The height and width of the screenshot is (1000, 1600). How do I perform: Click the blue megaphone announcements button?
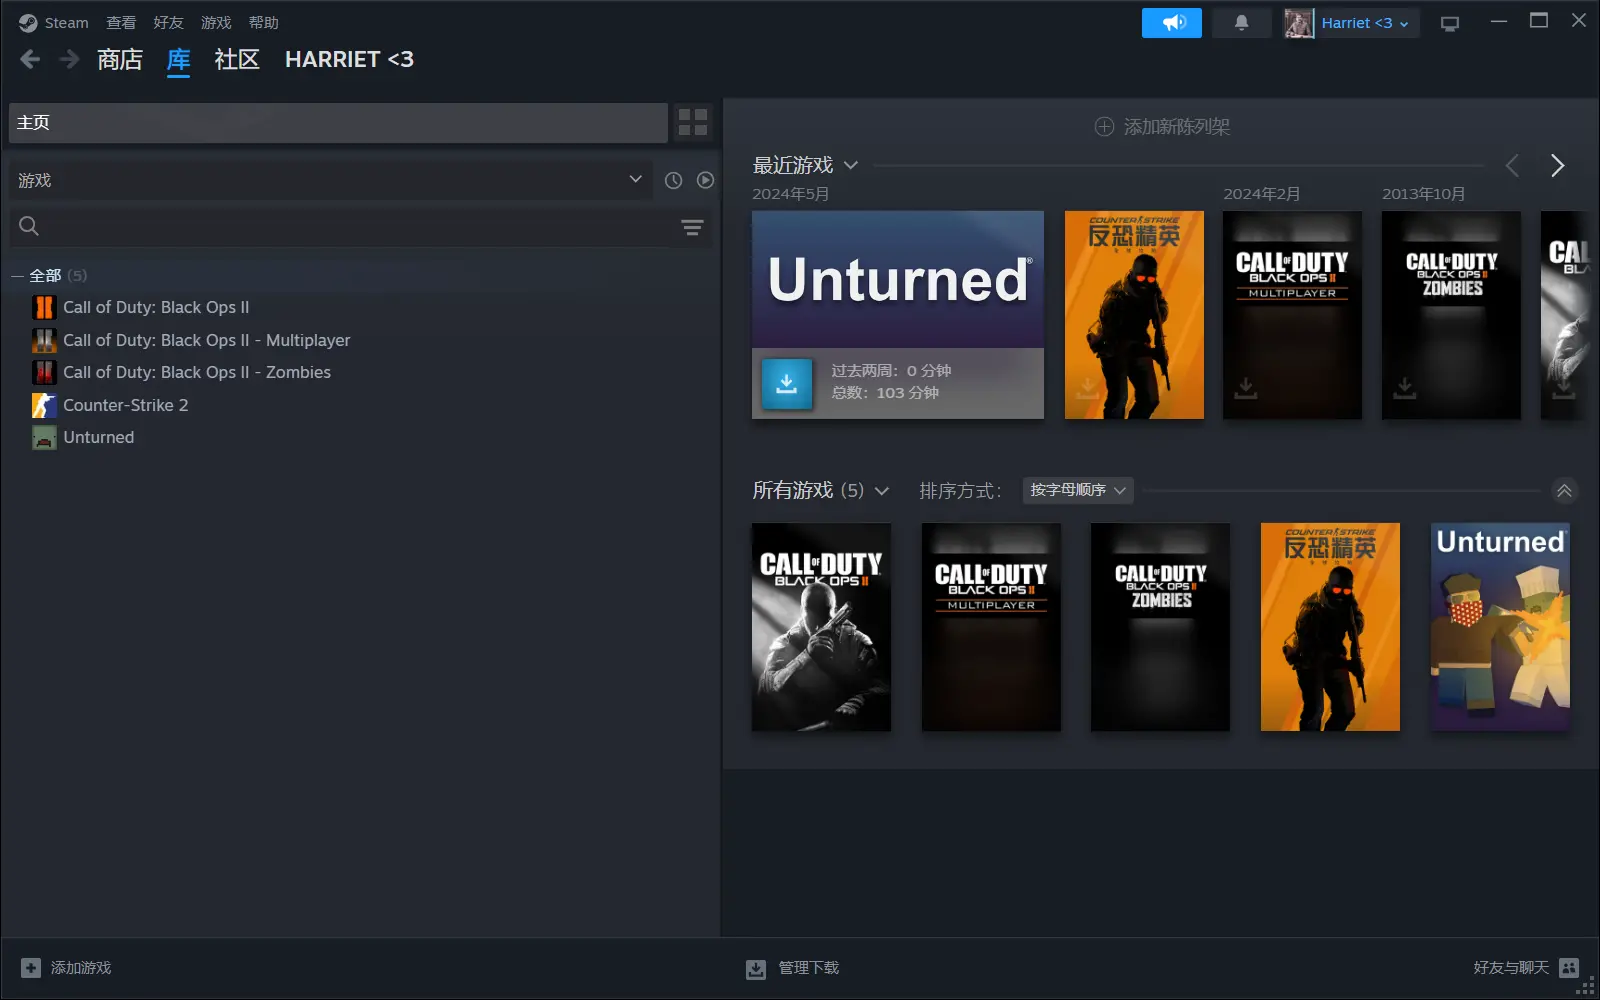[x=1172, y=23]
